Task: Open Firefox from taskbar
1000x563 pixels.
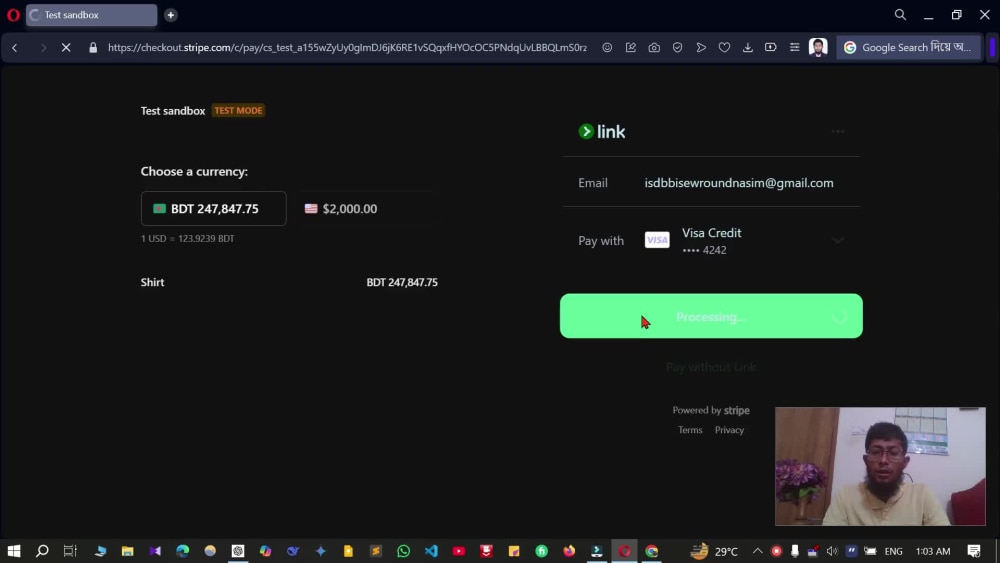Action: [x=569, y=551]
